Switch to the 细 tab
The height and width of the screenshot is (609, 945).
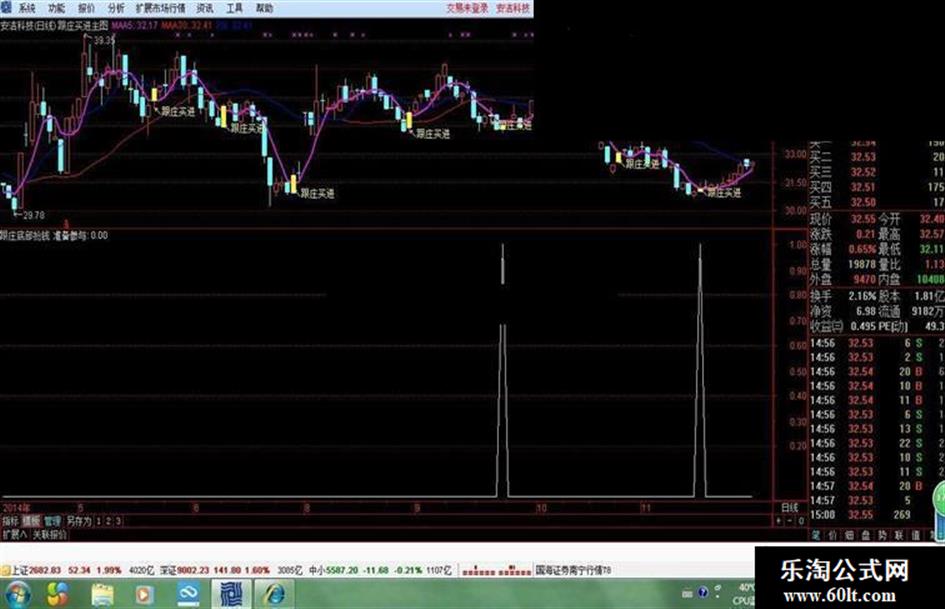(x=849, y=535)
